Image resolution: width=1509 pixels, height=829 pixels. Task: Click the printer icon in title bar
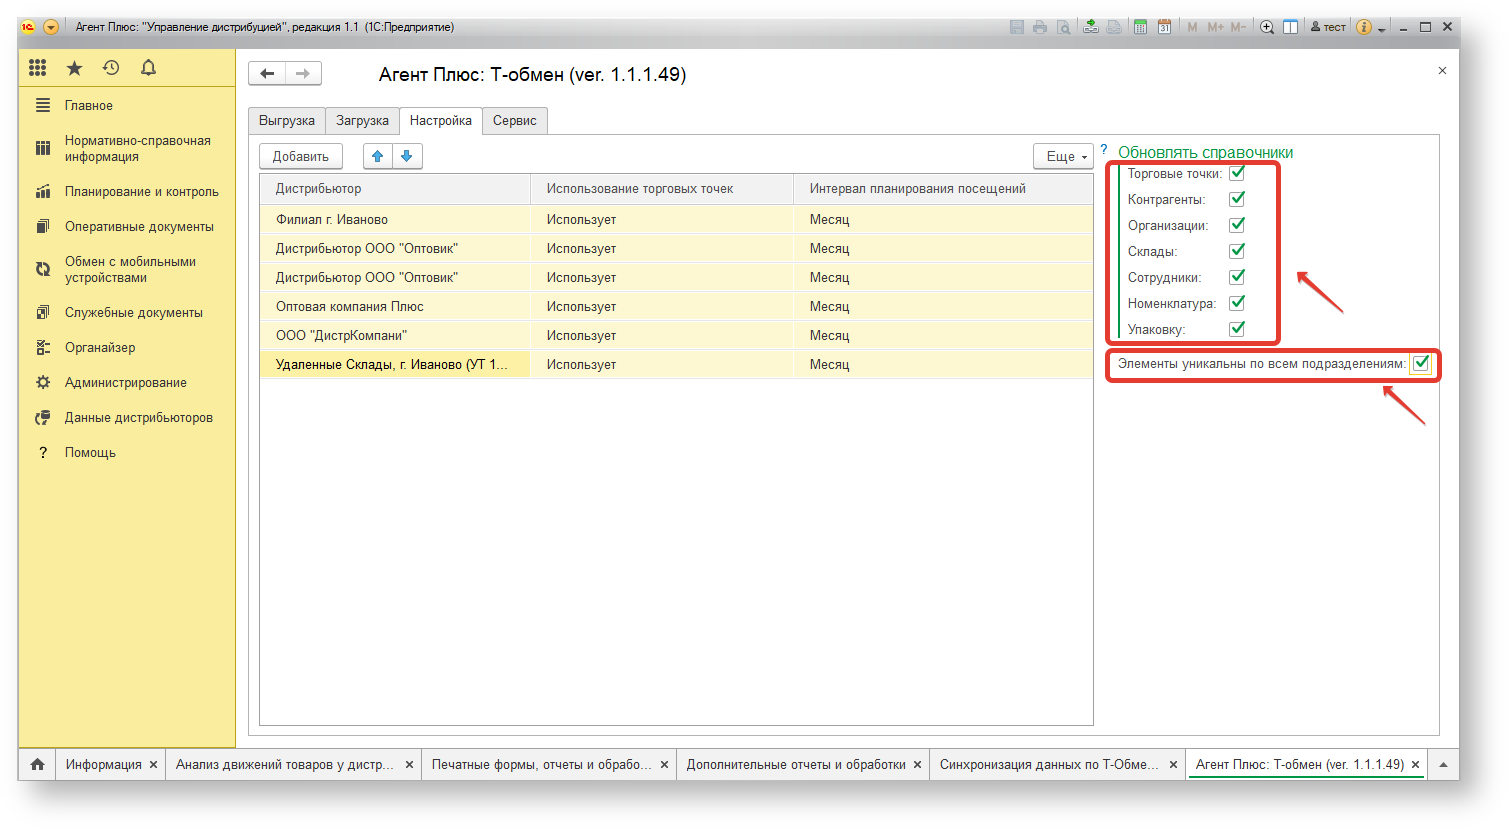click(1040, 27)
